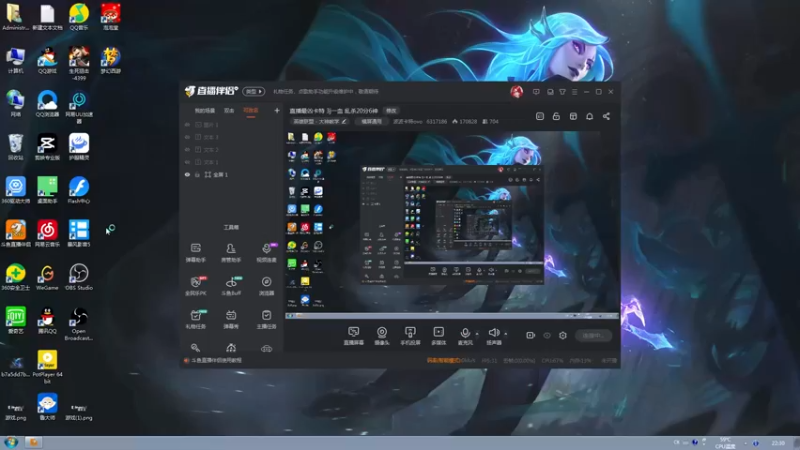Open the 浏览器 tool in the toolbox
800x450 pixels.
[x=266, y=286]
